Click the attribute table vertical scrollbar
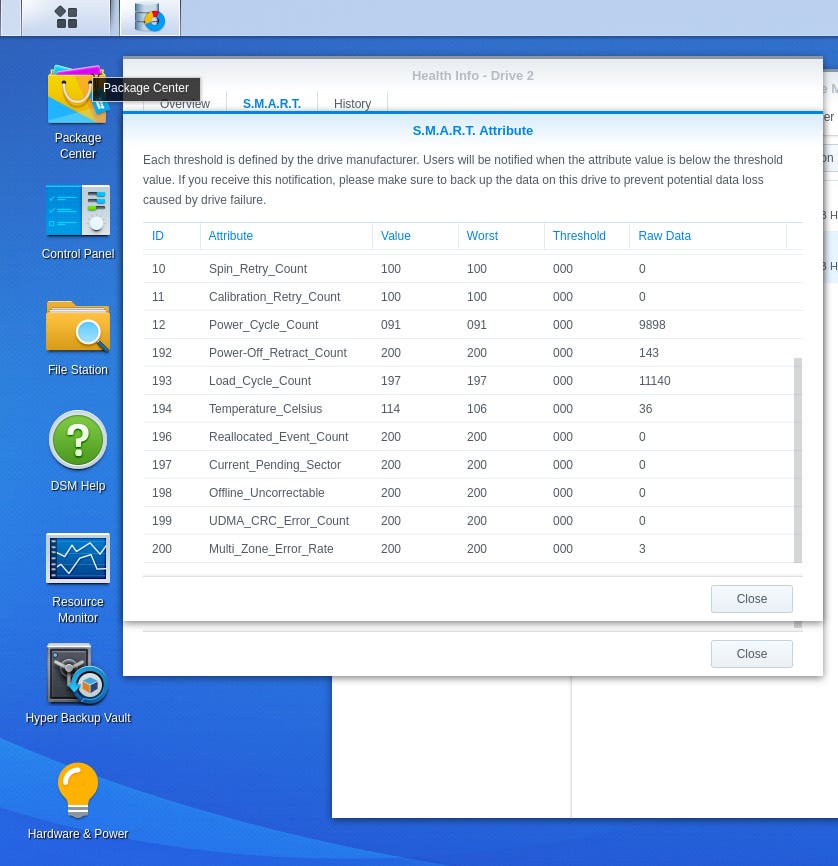The width and height of the screenshot is (838, 866). click(798, 460)
